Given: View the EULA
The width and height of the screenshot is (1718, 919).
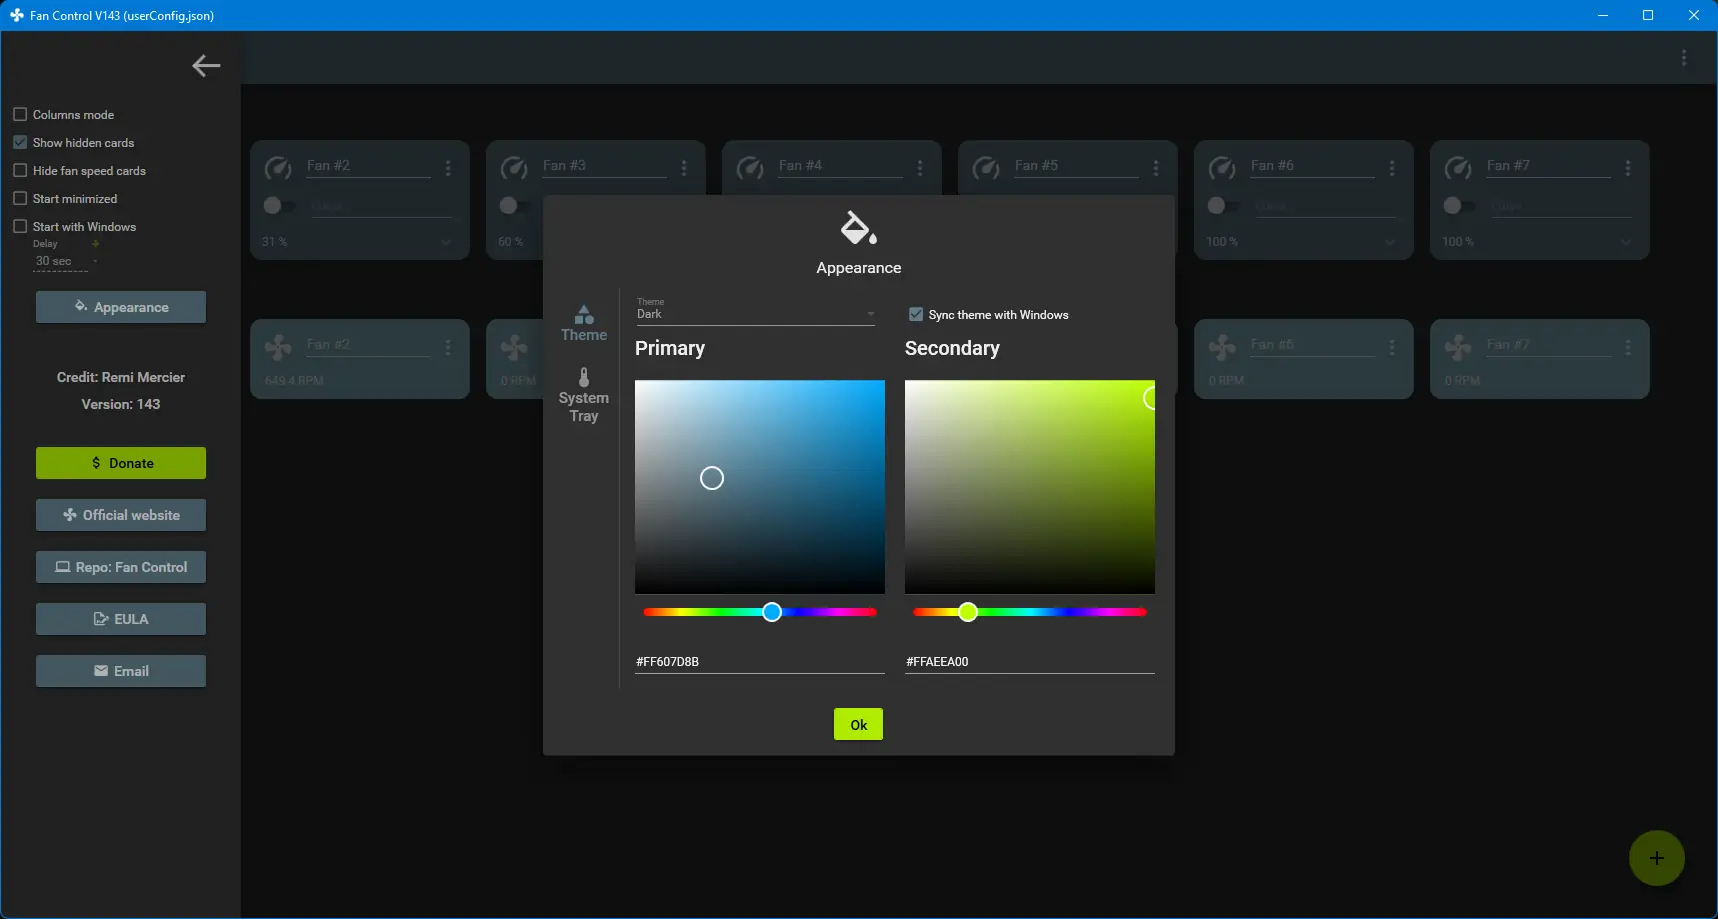Looking at the screenshot, I should tap(121, 619).
